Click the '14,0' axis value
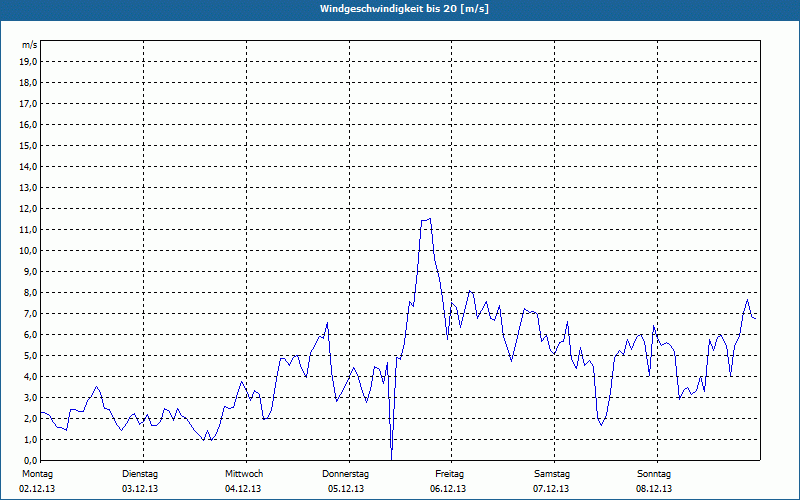This screenshot has width=800, height=500. point(29,167)
